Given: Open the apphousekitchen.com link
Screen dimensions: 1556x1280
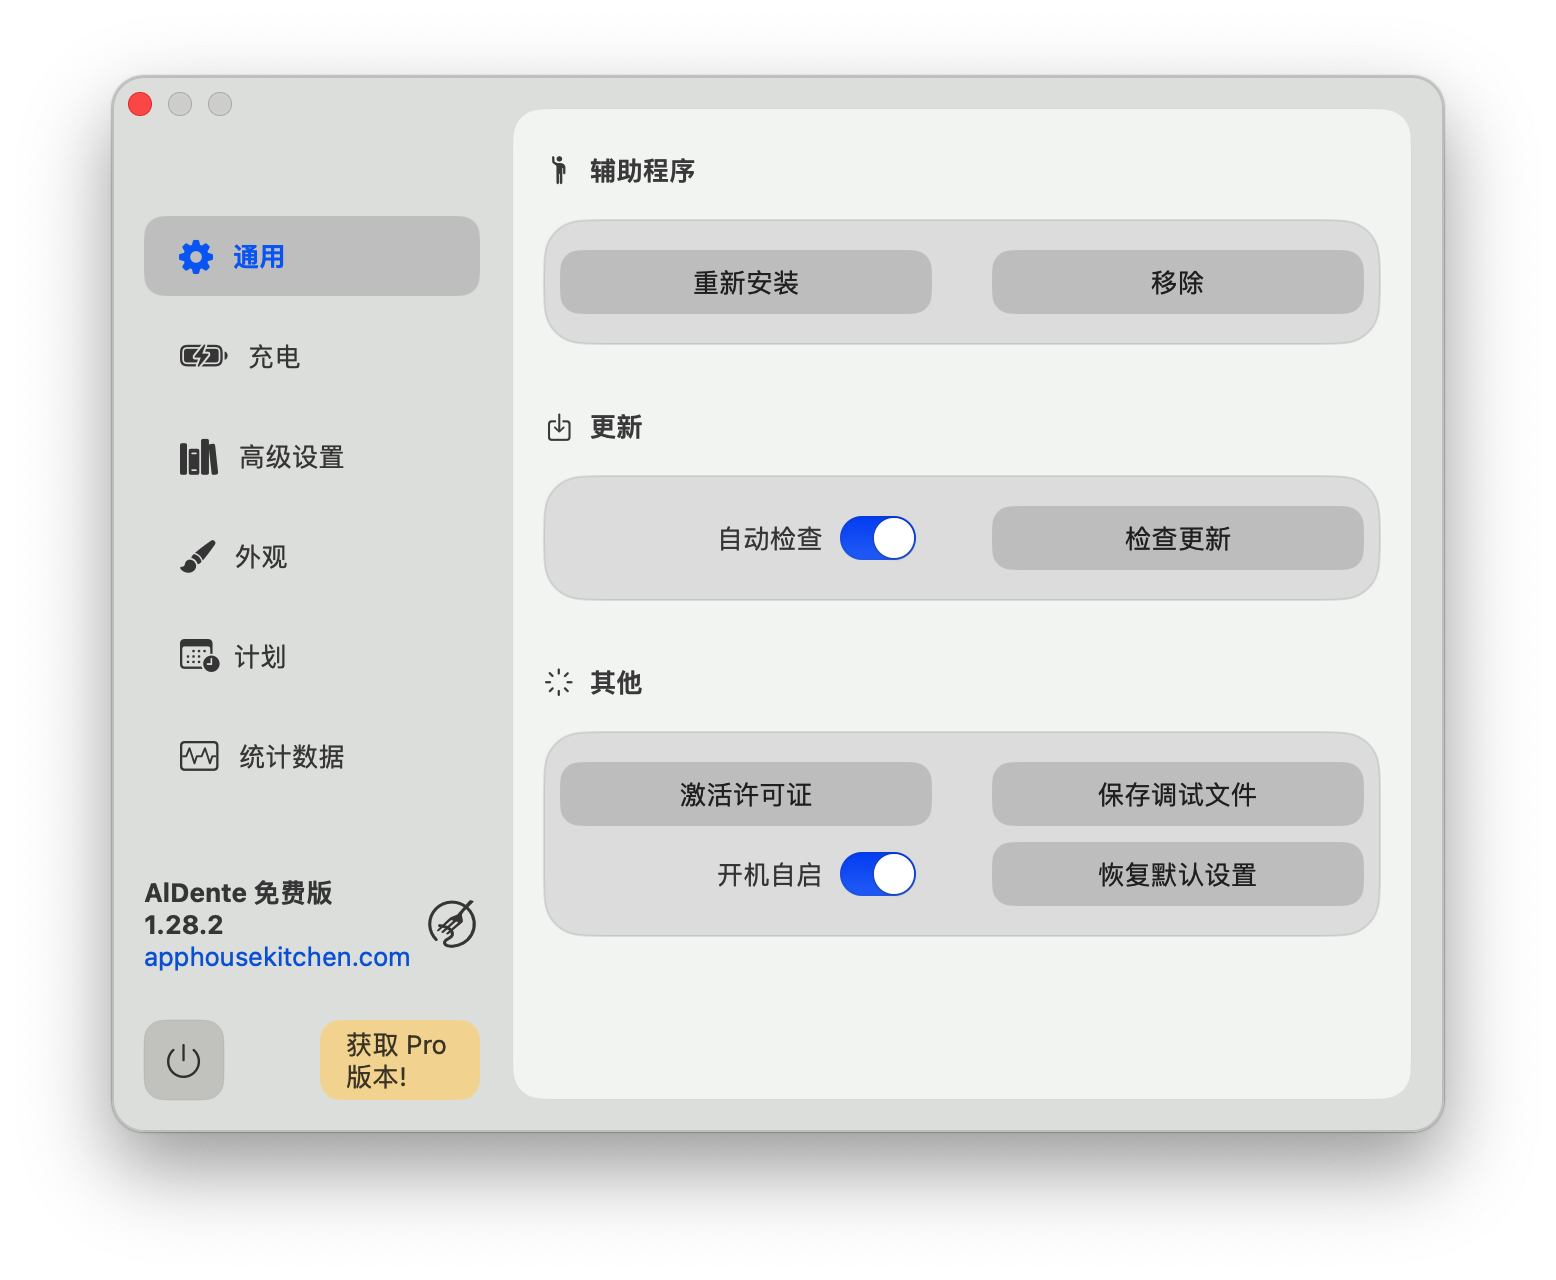Looking at the screenshot, I should point(277,957).
